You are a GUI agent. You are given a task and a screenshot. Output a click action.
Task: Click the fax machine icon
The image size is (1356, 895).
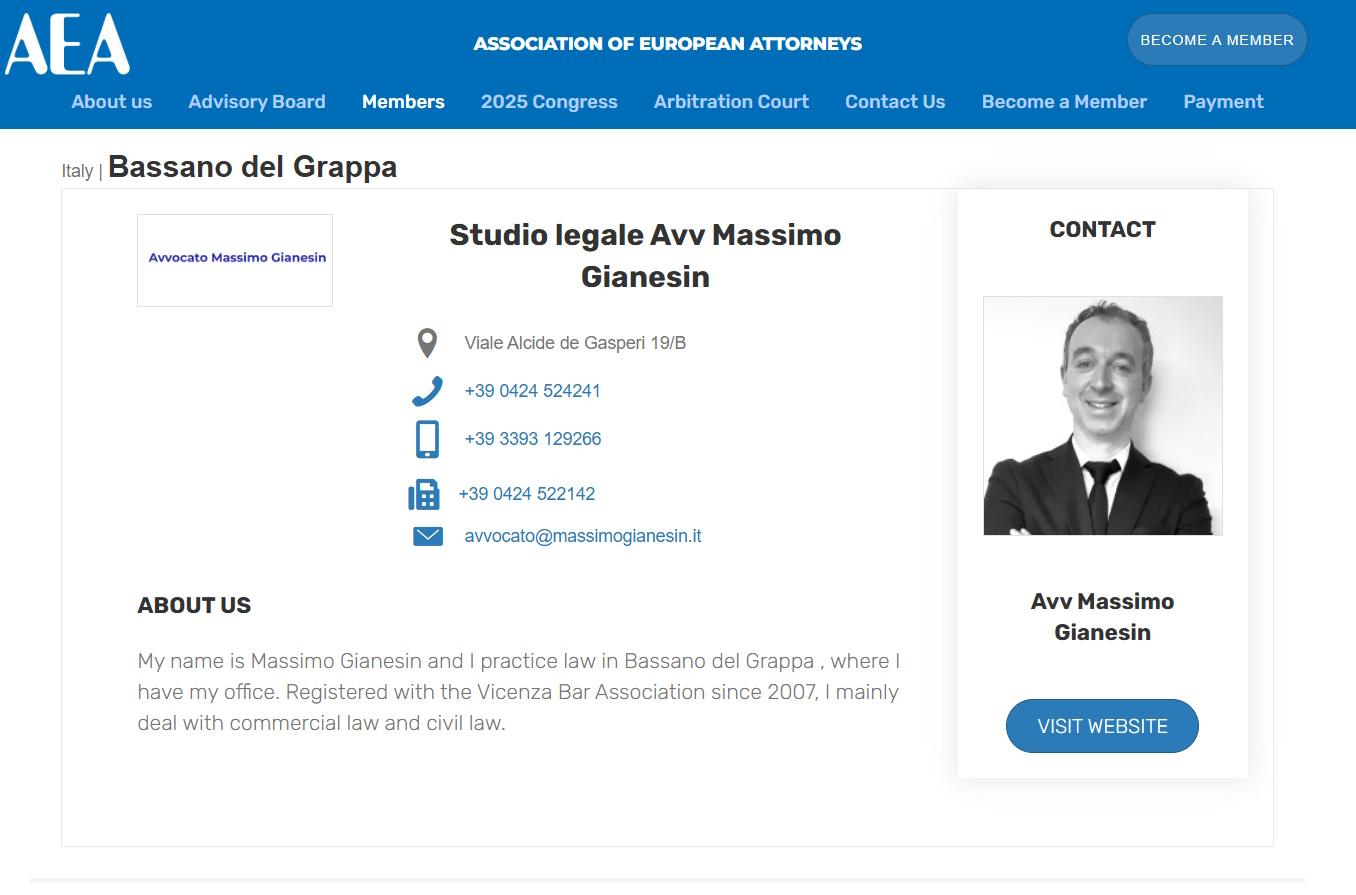click(425, 493)
